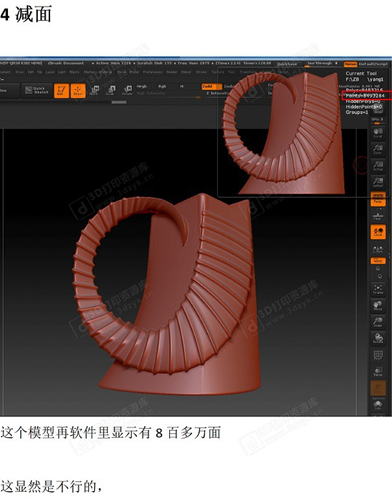Toggle the Mrgb channel button
This screenshot has height=500, width=392.
[x=142, y=87]
